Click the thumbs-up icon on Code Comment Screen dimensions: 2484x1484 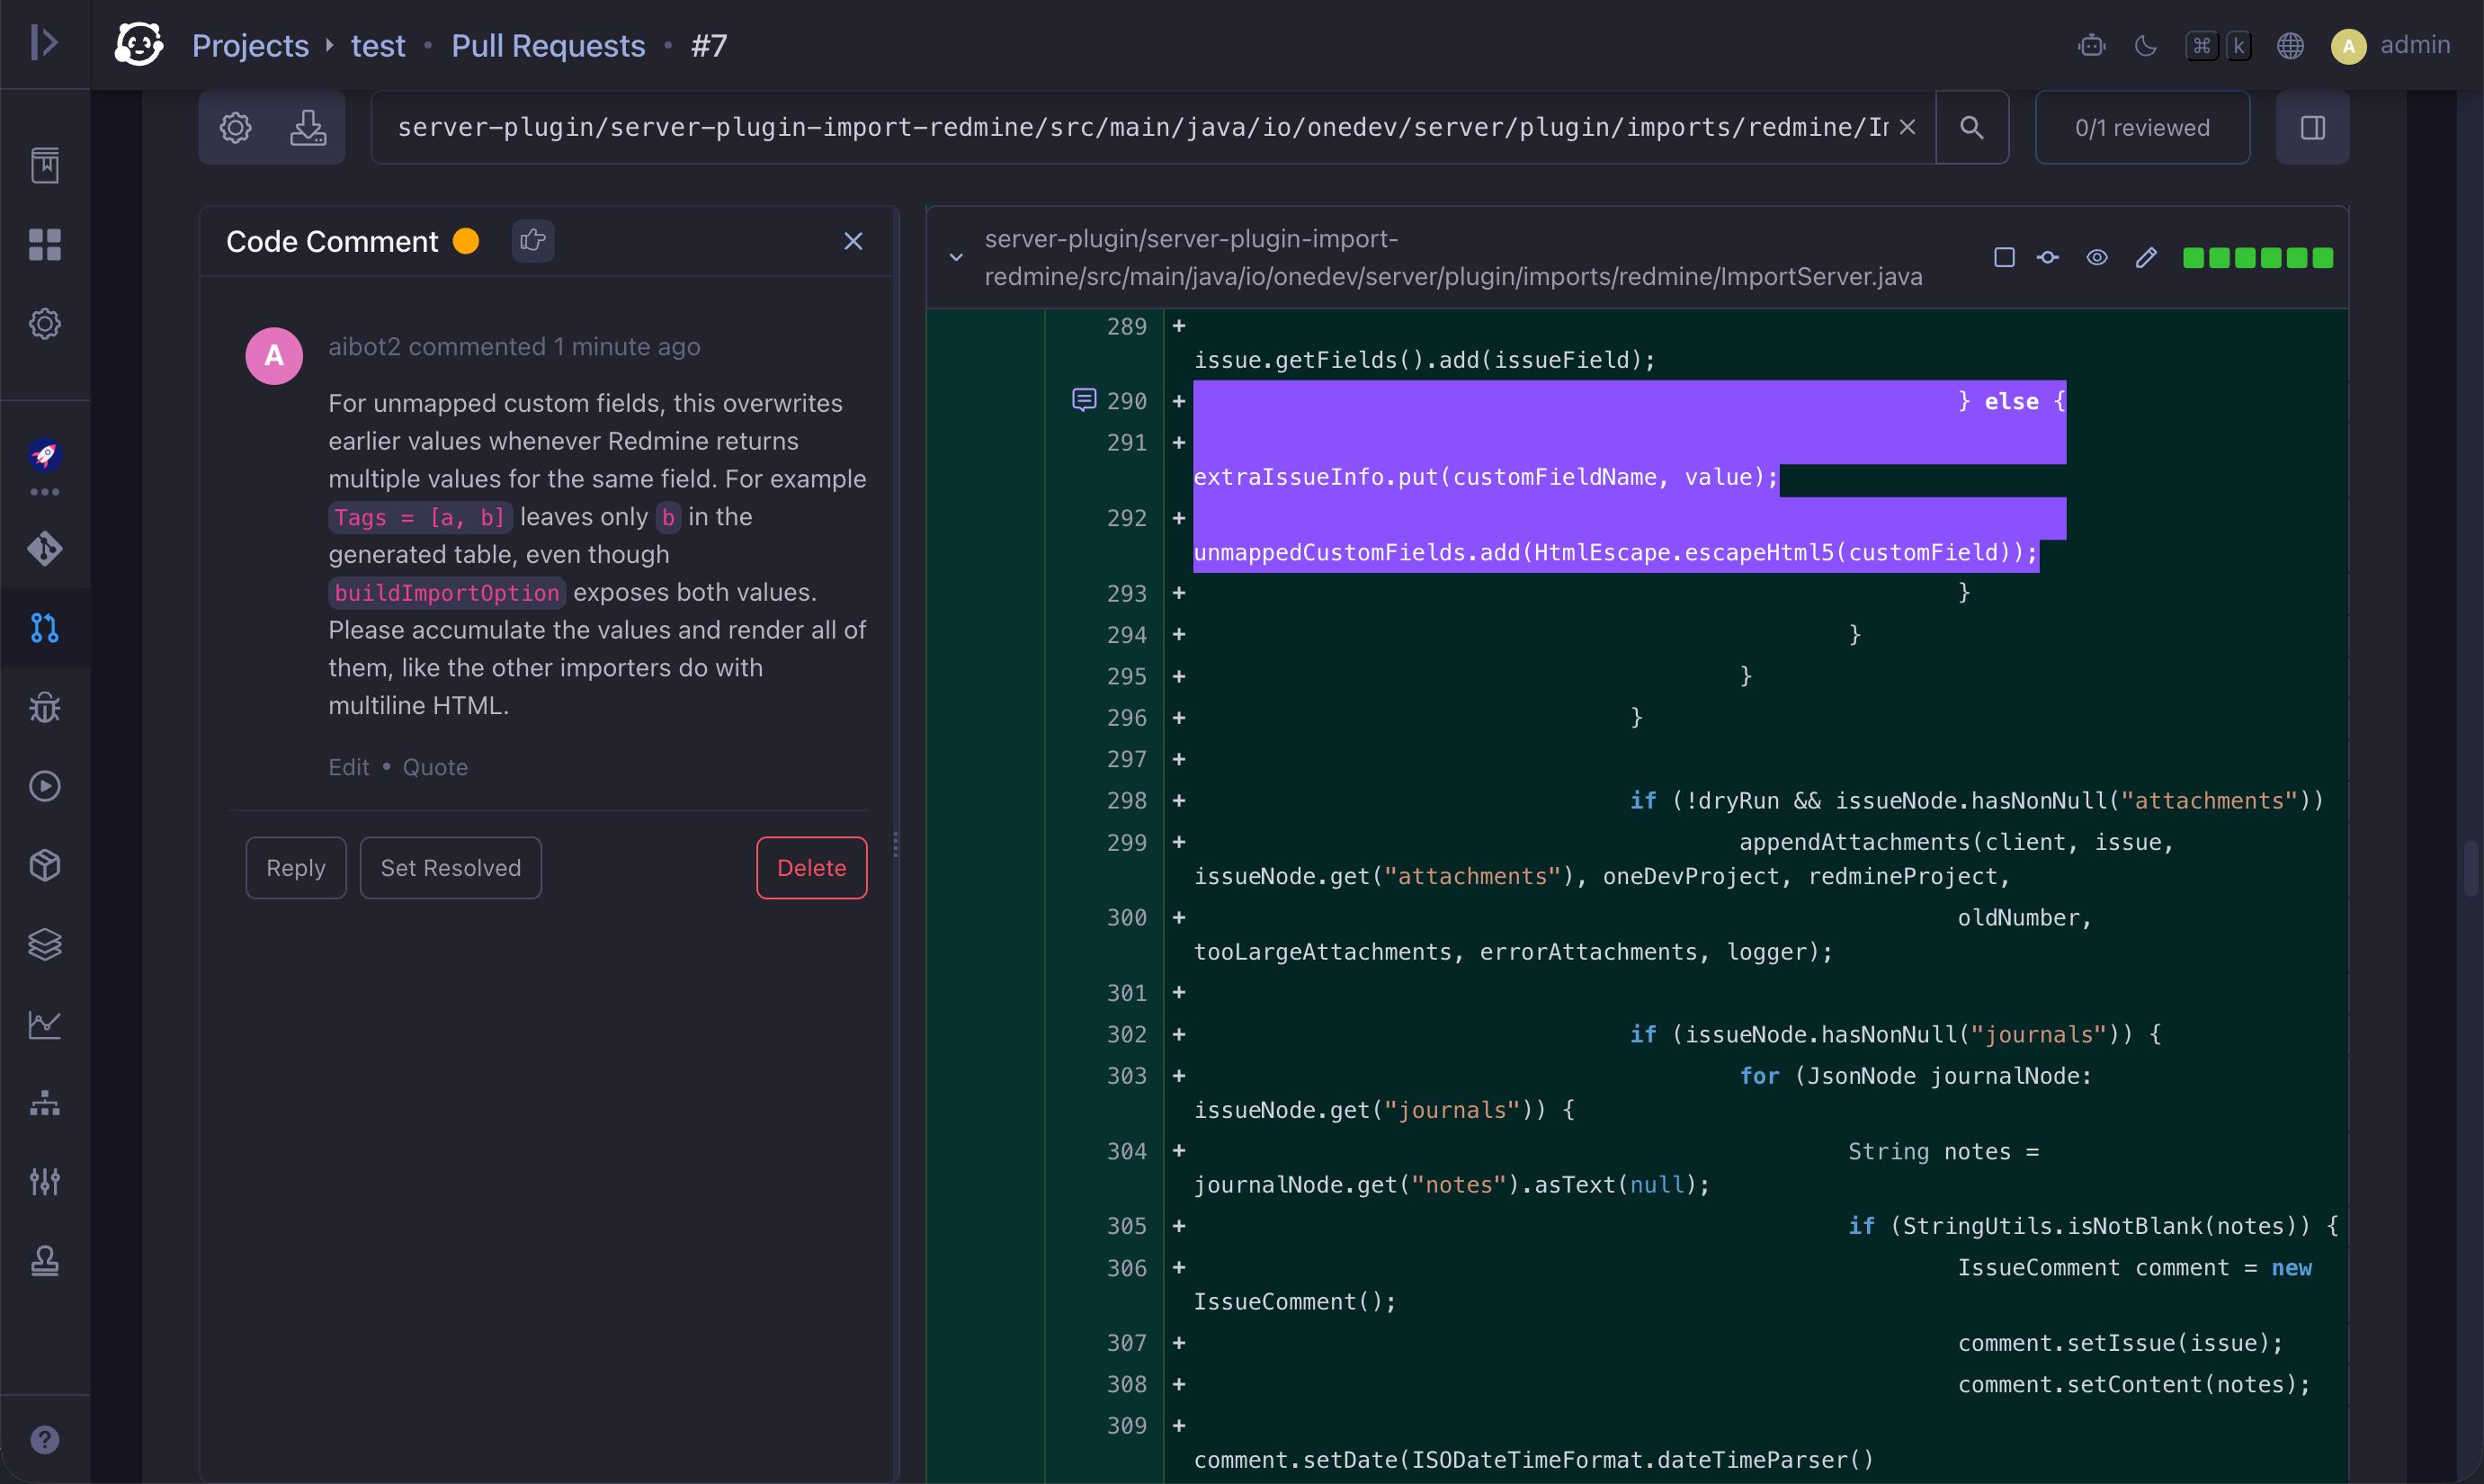coord(533,240)
